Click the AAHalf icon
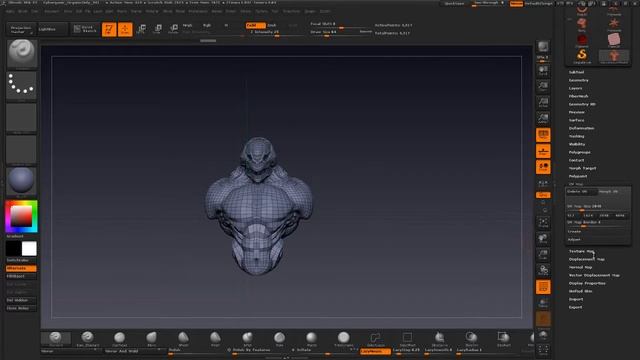 click(x=543, y=118)
